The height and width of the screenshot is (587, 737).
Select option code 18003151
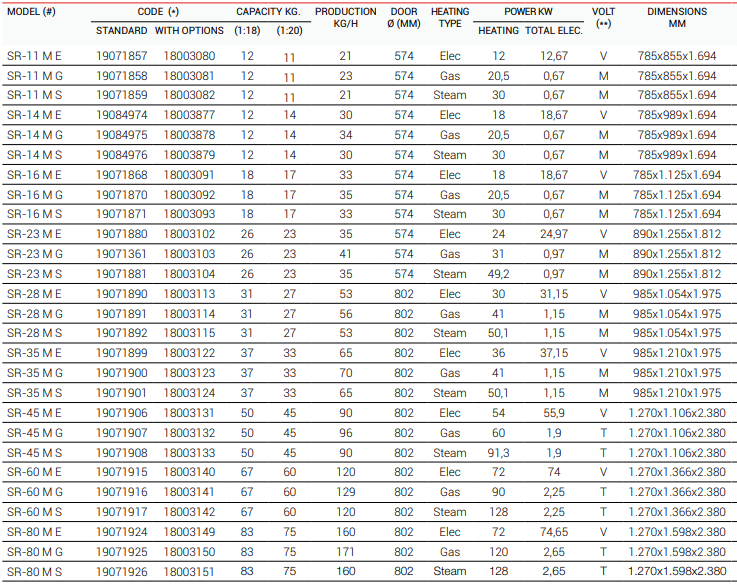[x=189, y=571]
